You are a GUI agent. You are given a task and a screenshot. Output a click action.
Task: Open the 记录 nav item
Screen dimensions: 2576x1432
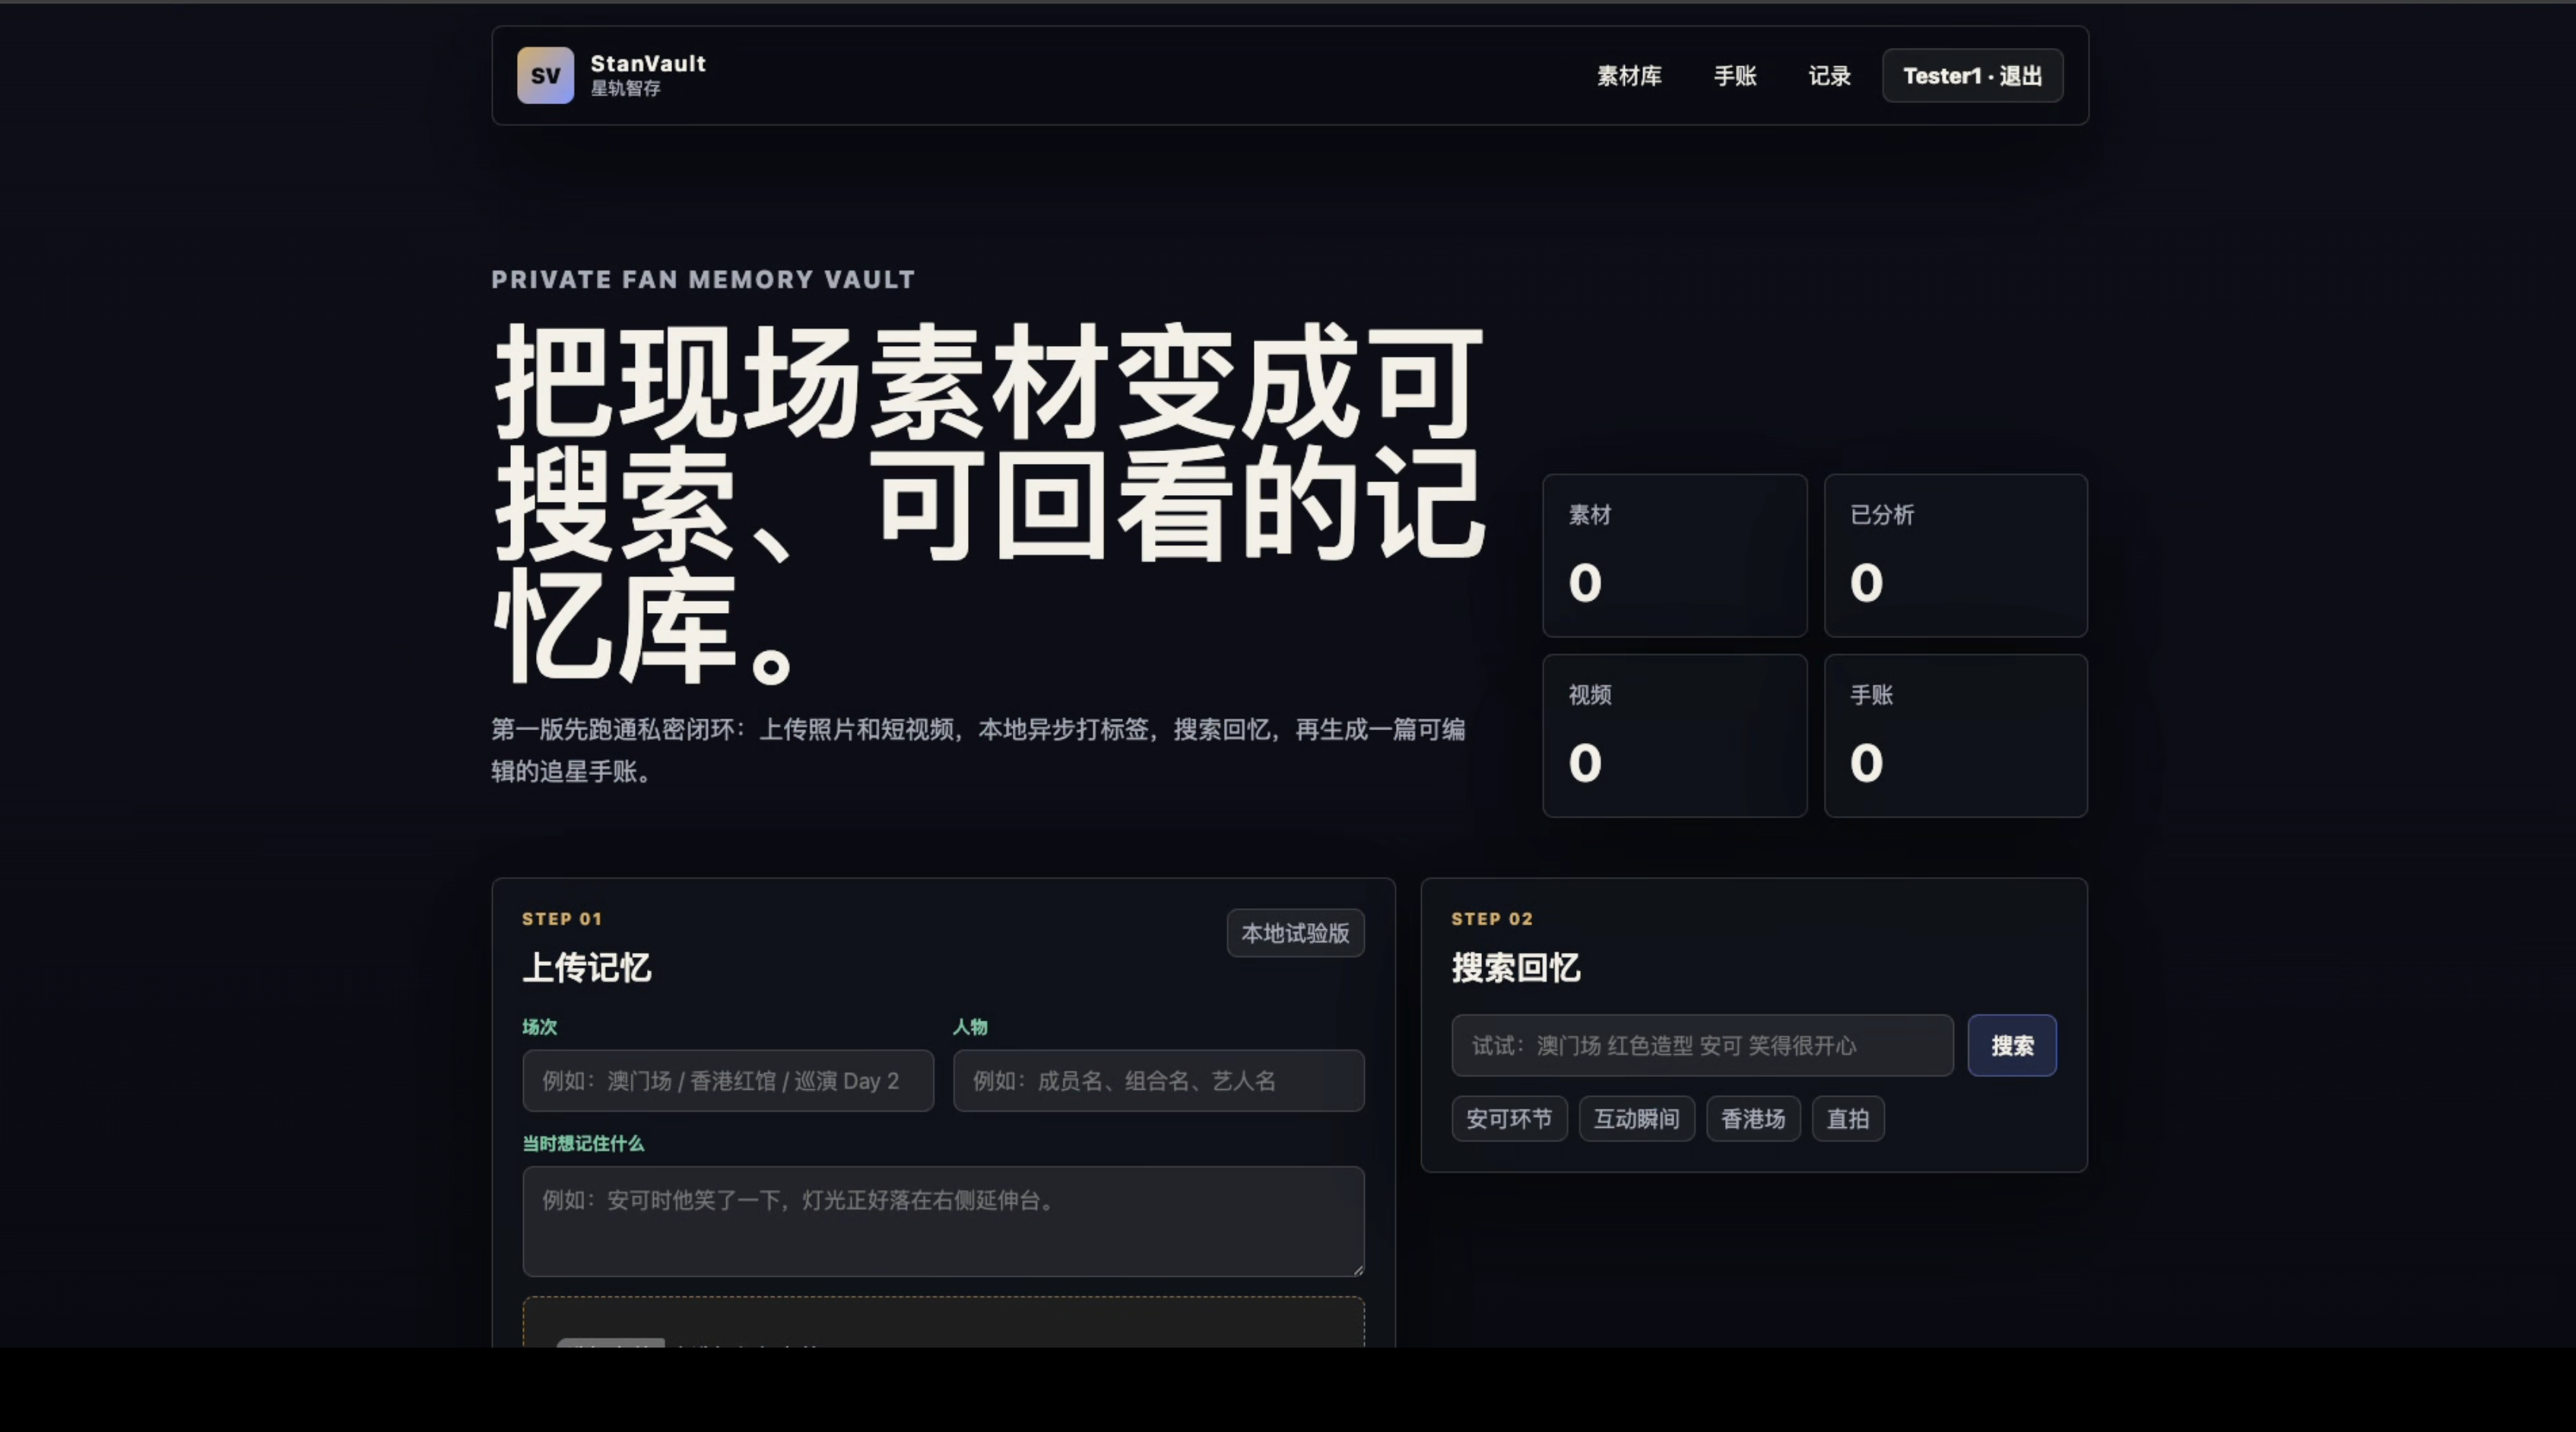(x=1829, y=76)
